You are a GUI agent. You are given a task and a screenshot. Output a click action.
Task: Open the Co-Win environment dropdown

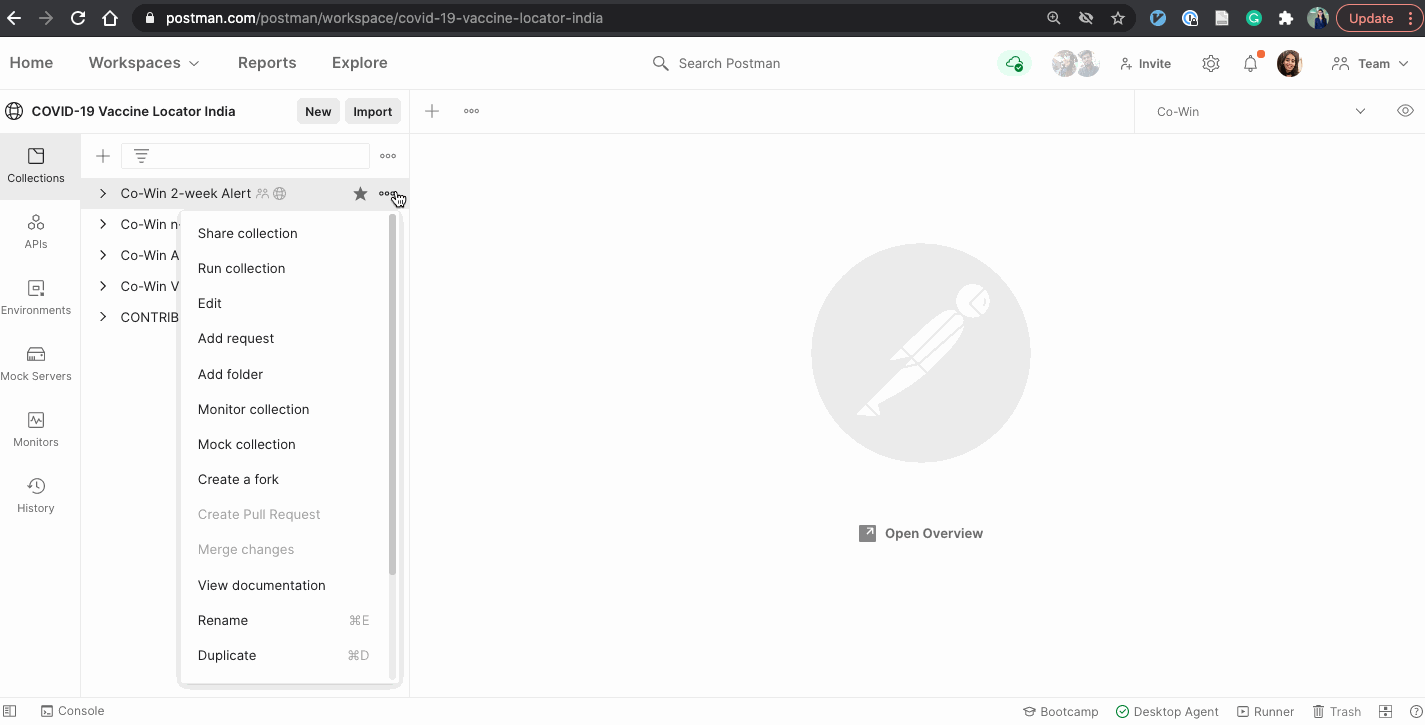coord(1260,111)
